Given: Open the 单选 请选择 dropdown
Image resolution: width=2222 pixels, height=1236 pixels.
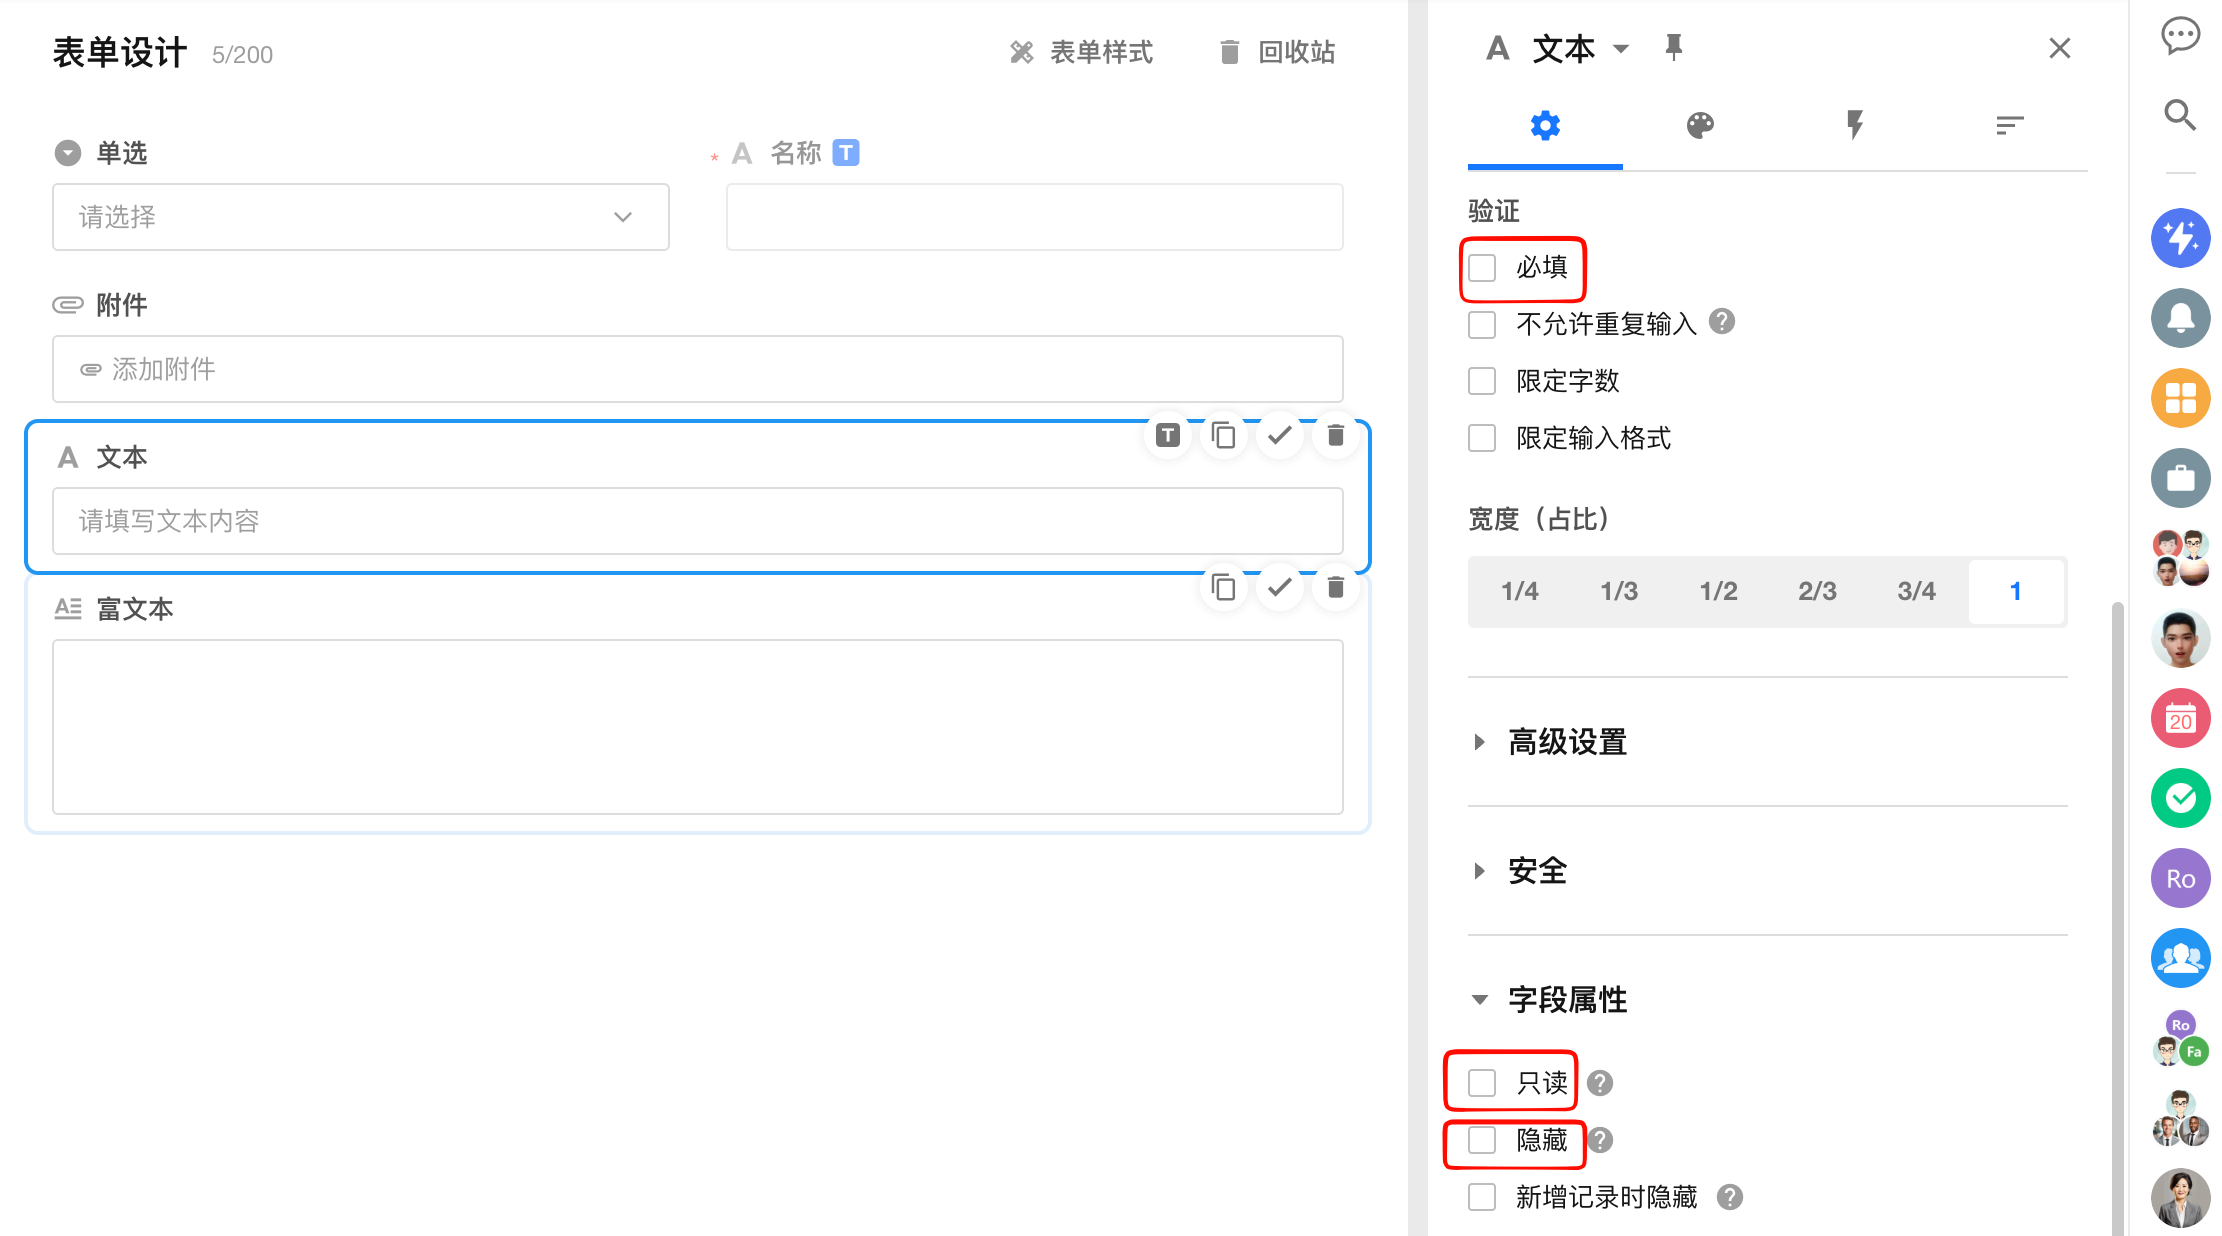Looking at the screenshot, I should pos(360,217).
